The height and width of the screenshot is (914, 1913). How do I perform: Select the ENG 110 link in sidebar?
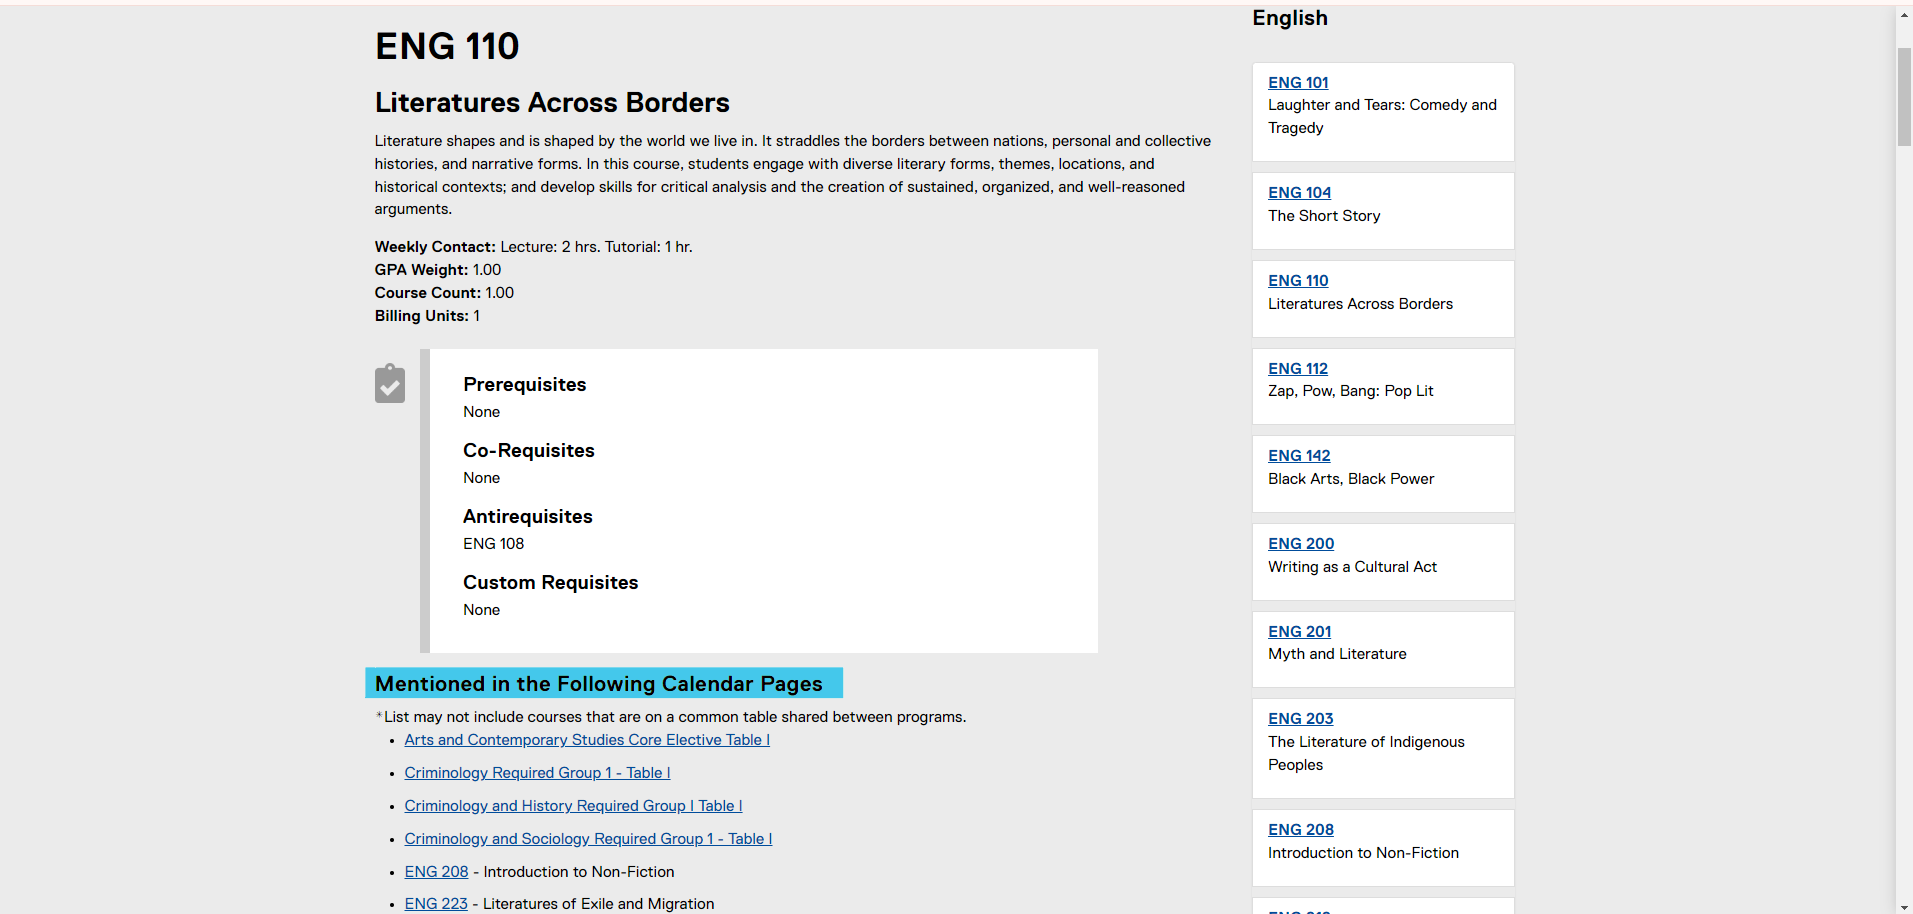1298,281
